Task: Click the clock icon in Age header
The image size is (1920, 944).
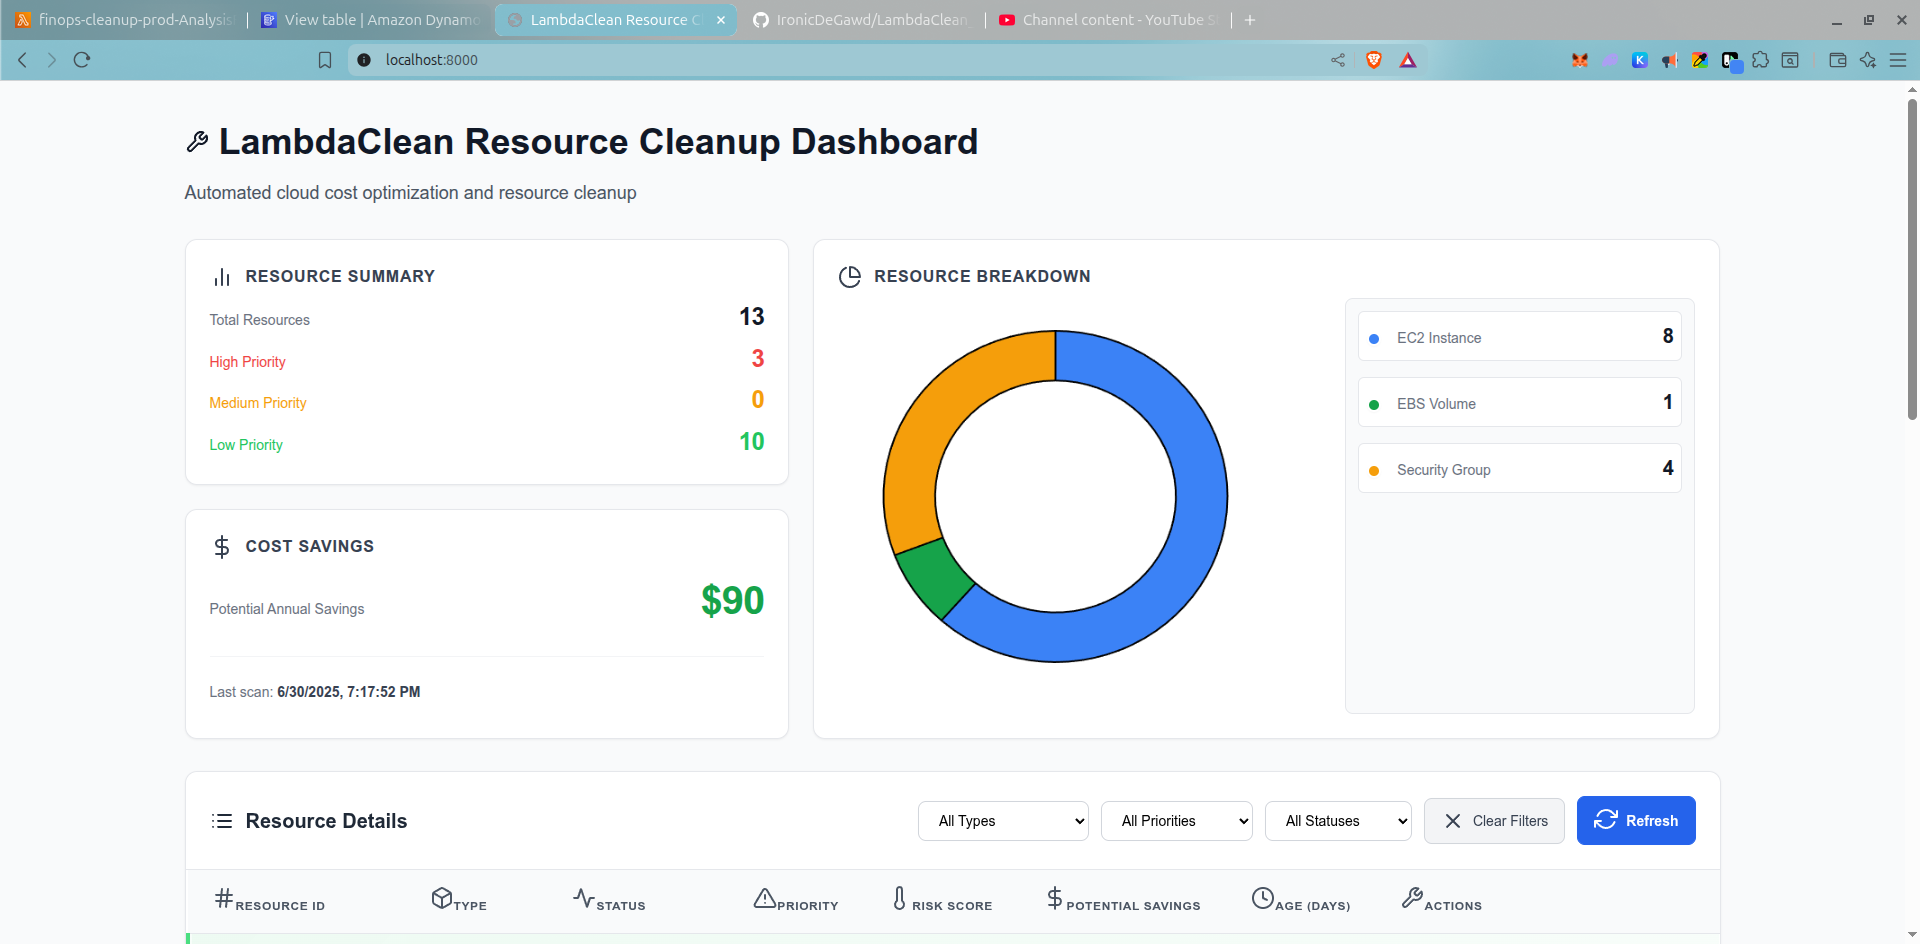Action: point(1263,898)
